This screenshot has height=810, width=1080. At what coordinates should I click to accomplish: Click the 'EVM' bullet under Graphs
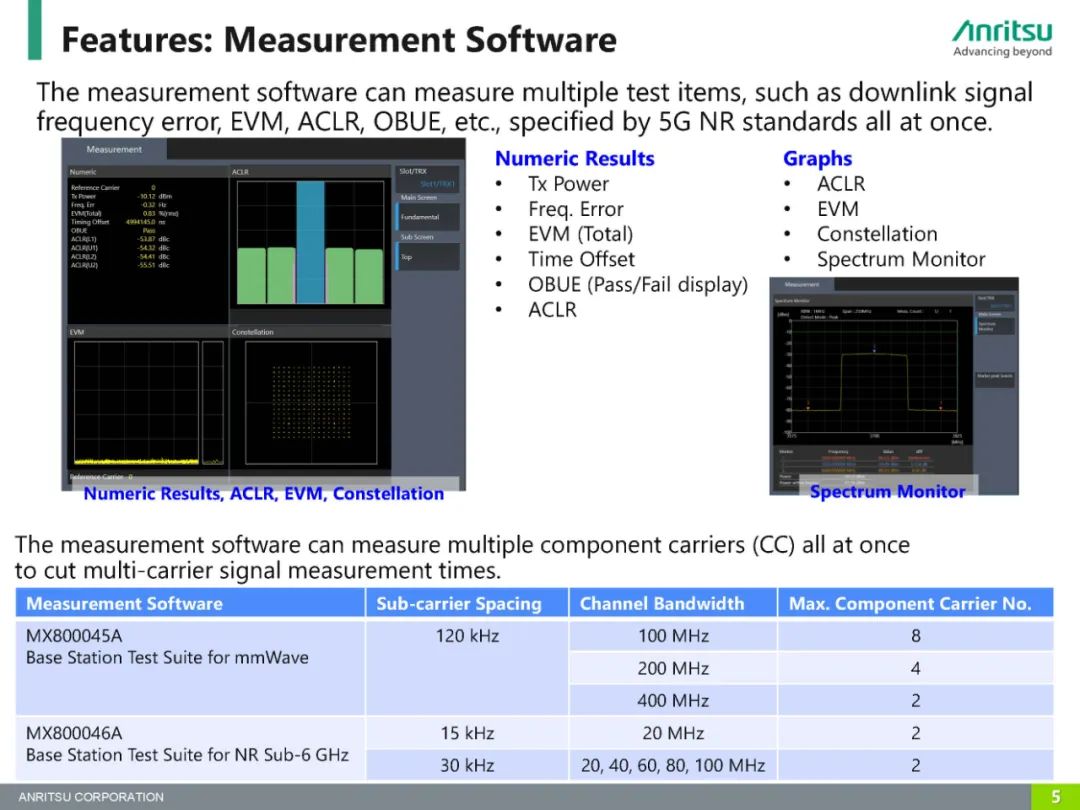click(838, 209)
